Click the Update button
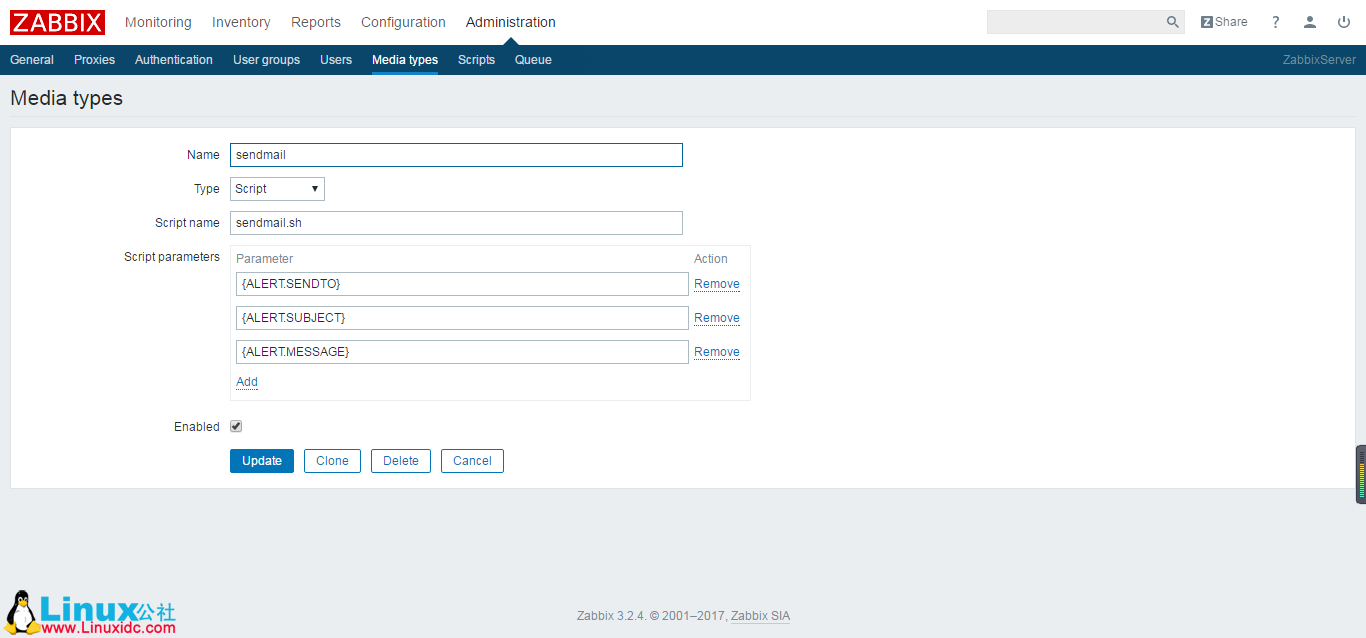 (261, 460)
